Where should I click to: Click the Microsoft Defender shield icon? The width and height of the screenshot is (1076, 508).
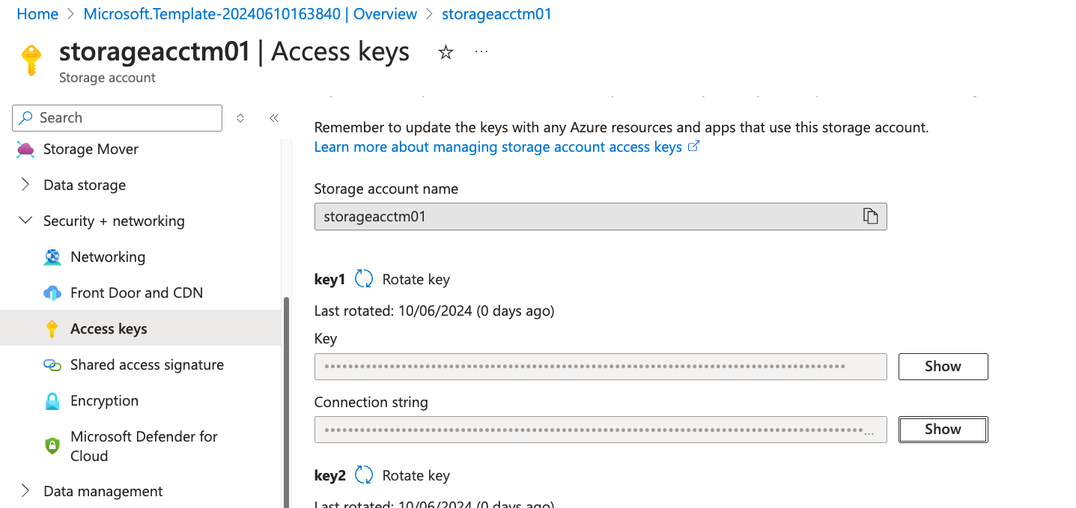[52, 446]
